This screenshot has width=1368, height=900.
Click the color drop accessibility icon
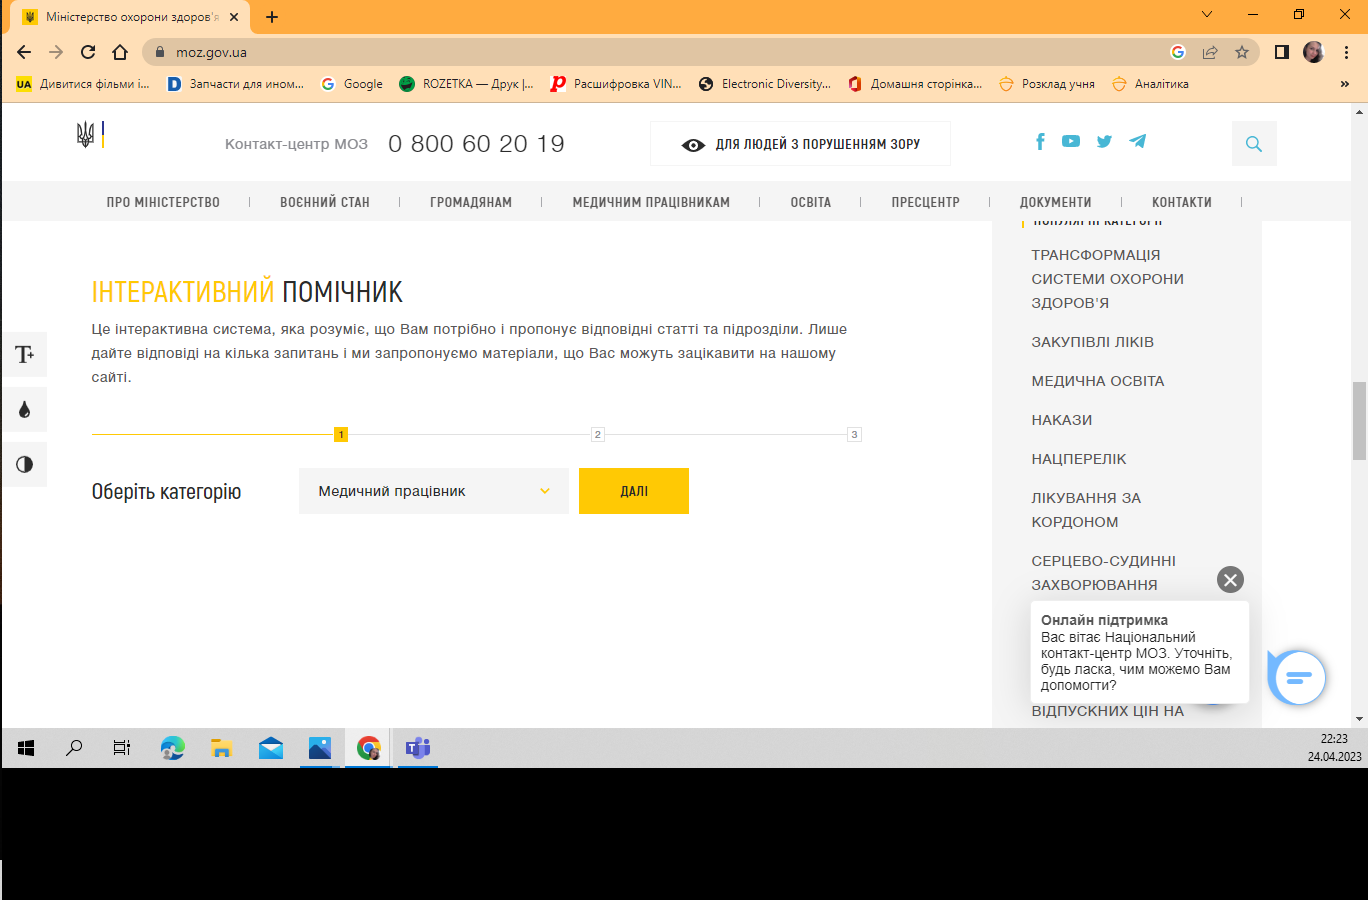tap(24, 409)
